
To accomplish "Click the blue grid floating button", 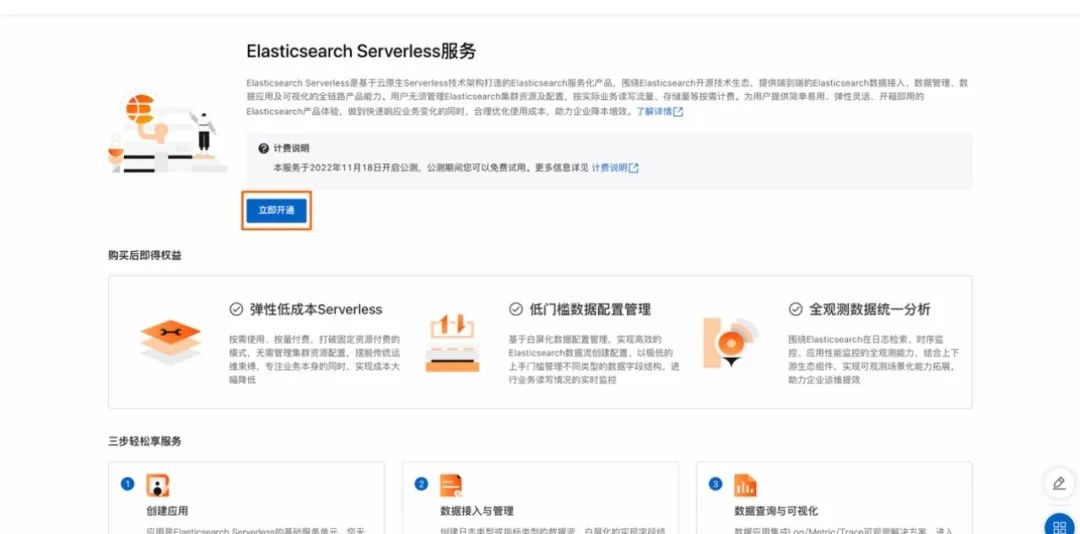I will pyautogui.click(x=1061, y=525).
